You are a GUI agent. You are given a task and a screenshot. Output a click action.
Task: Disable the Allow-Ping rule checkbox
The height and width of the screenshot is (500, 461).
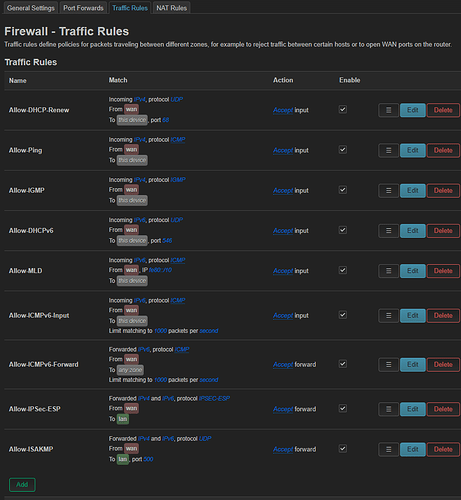[x=343, y=150]
